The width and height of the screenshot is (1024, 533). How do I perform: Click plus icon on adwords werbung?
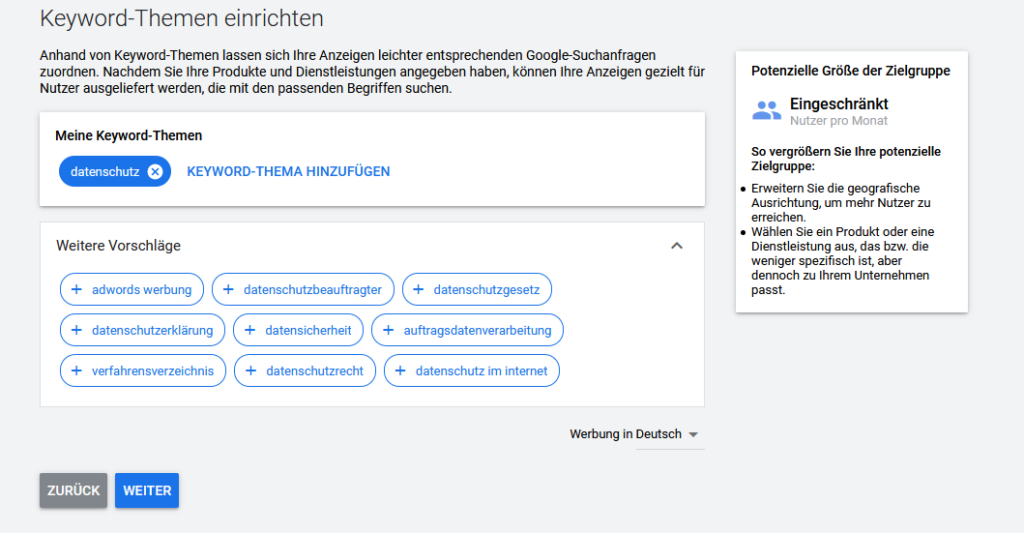[x=77, y=290]
